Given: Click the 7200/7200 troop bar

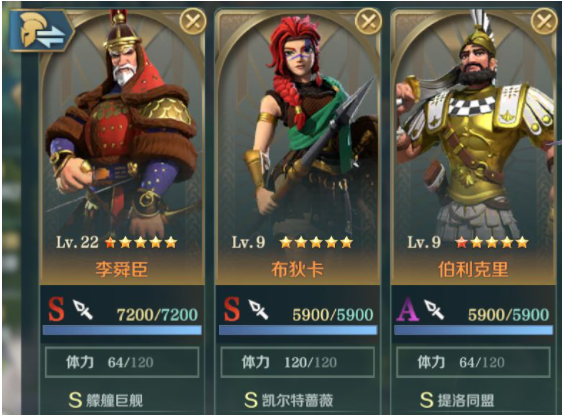Looking at the screenshot, I should (x=122, y=330).
